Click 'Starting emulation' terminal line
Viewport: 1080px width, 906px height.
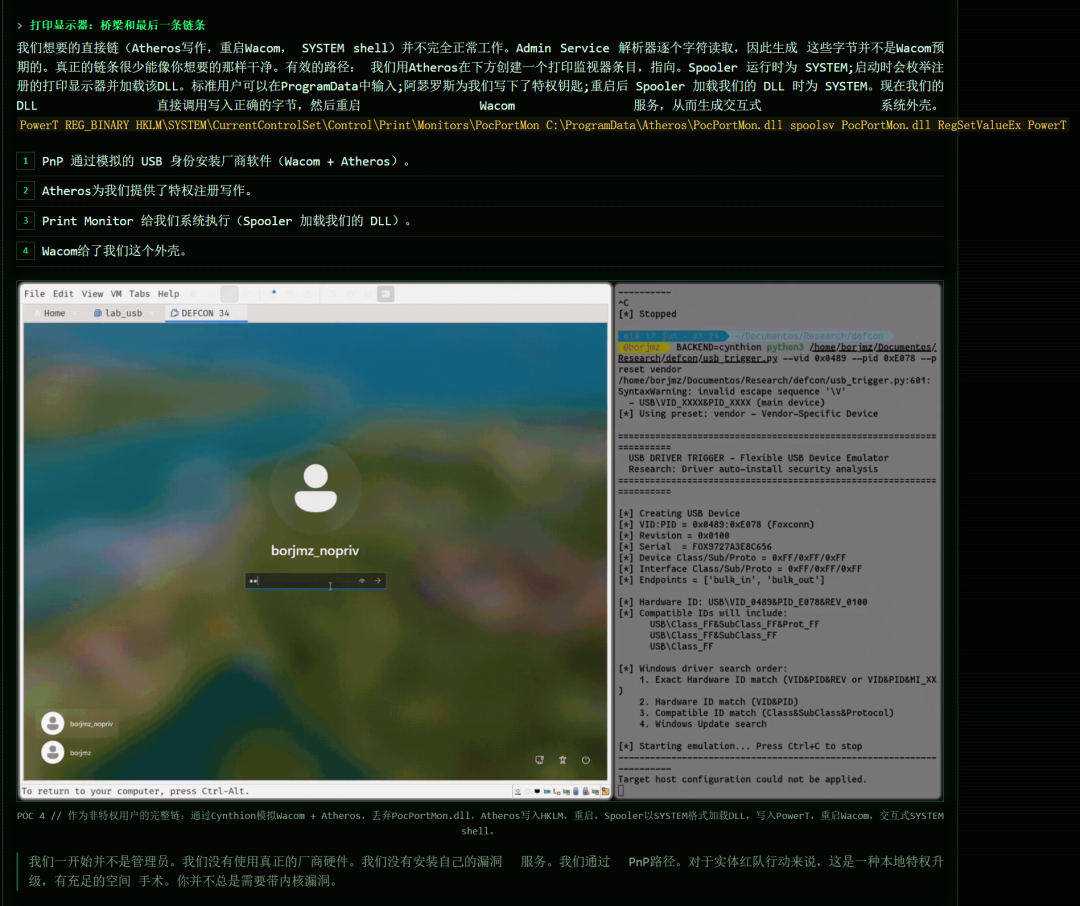(740, 746)
